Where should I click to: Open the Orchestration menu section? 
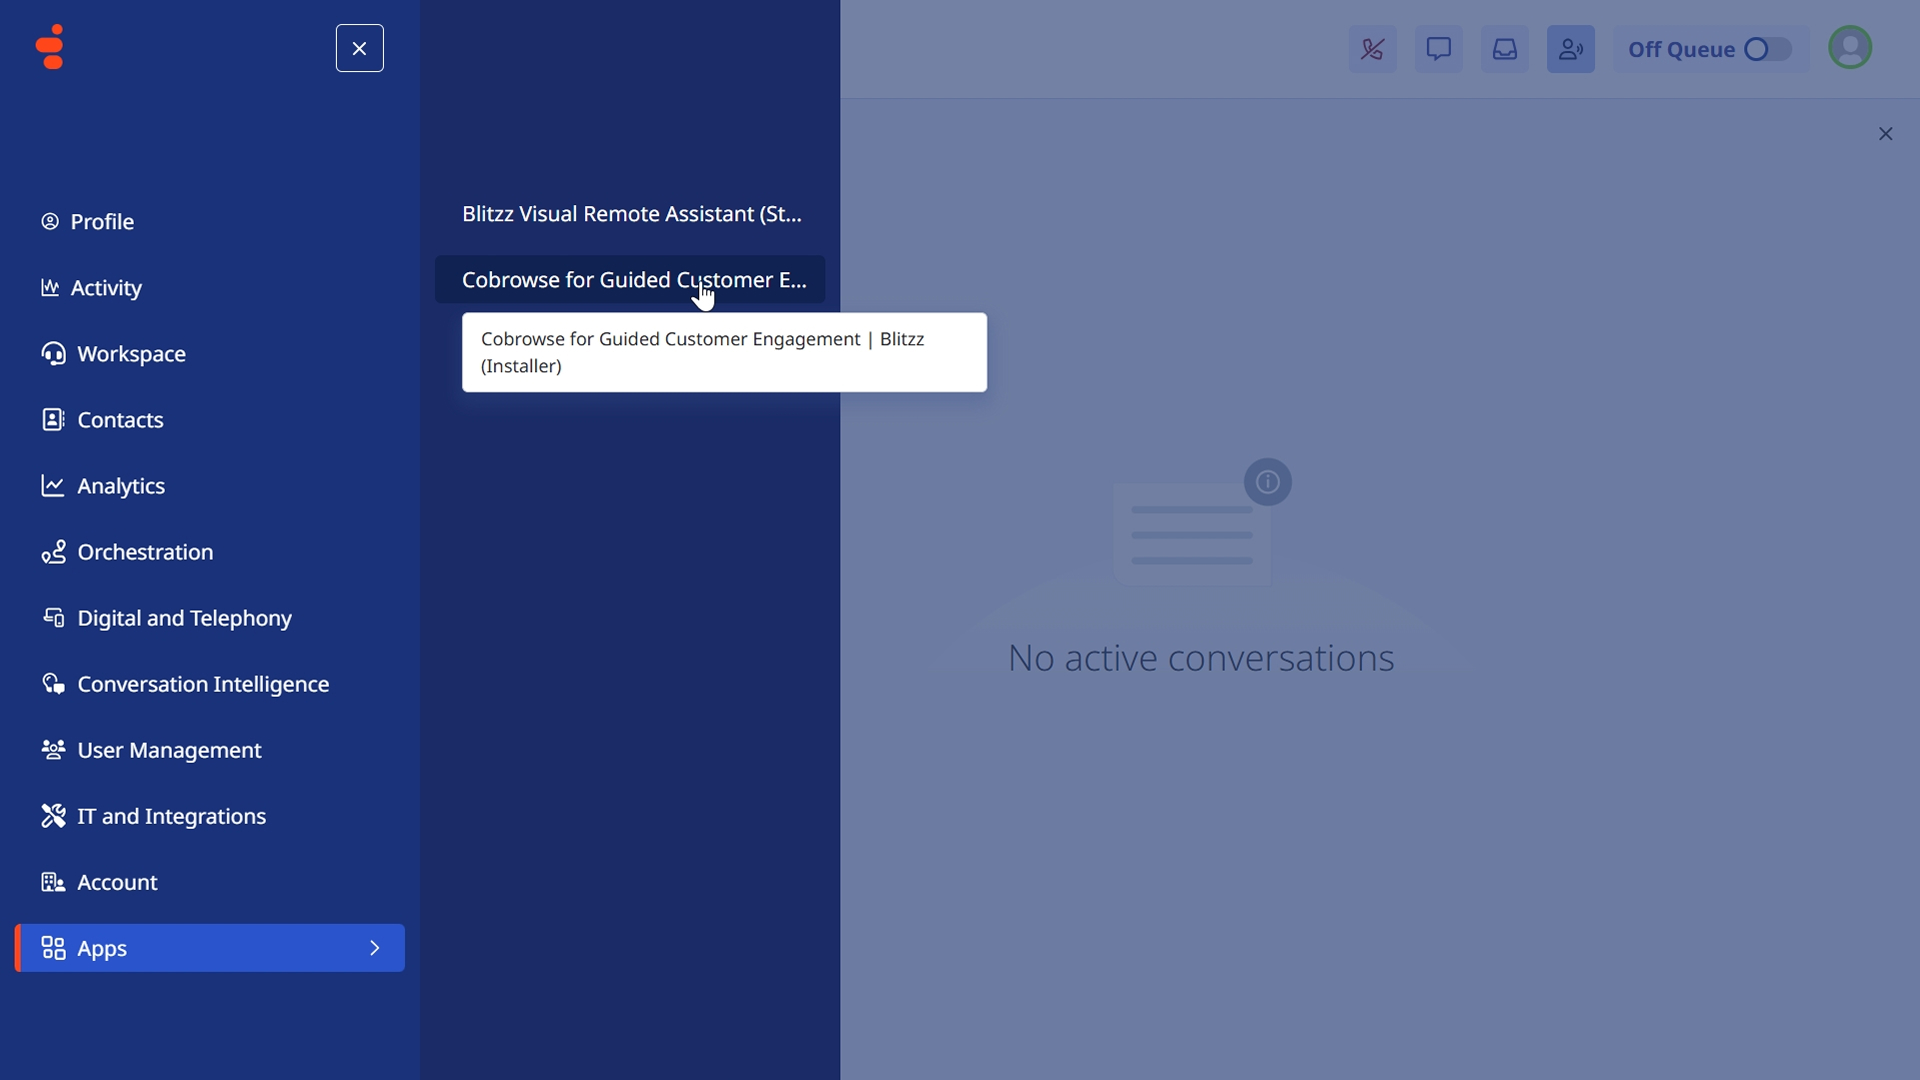pos(144,552)
